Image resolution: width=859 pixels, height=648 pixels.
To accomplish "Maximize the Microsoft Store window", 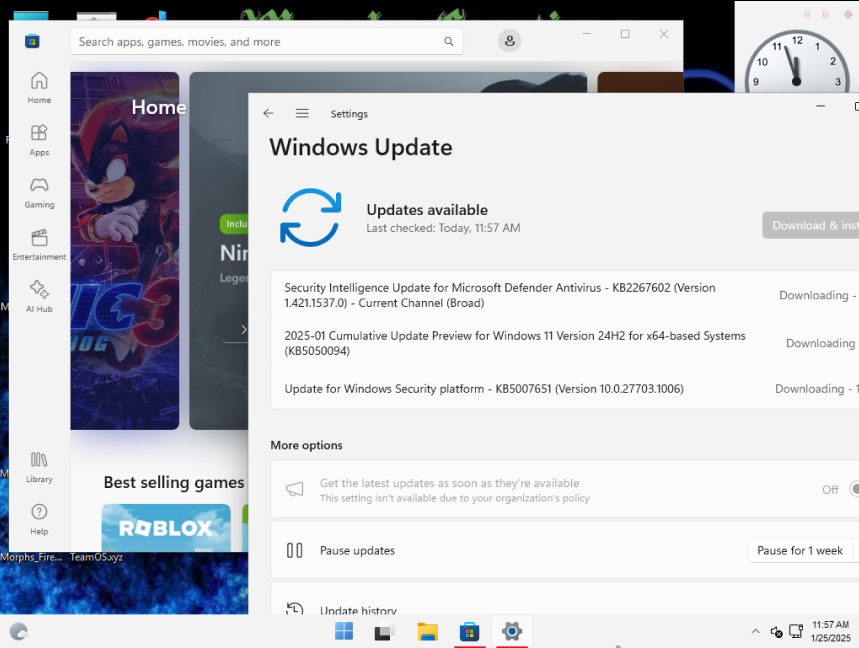I will coord(625,34).
